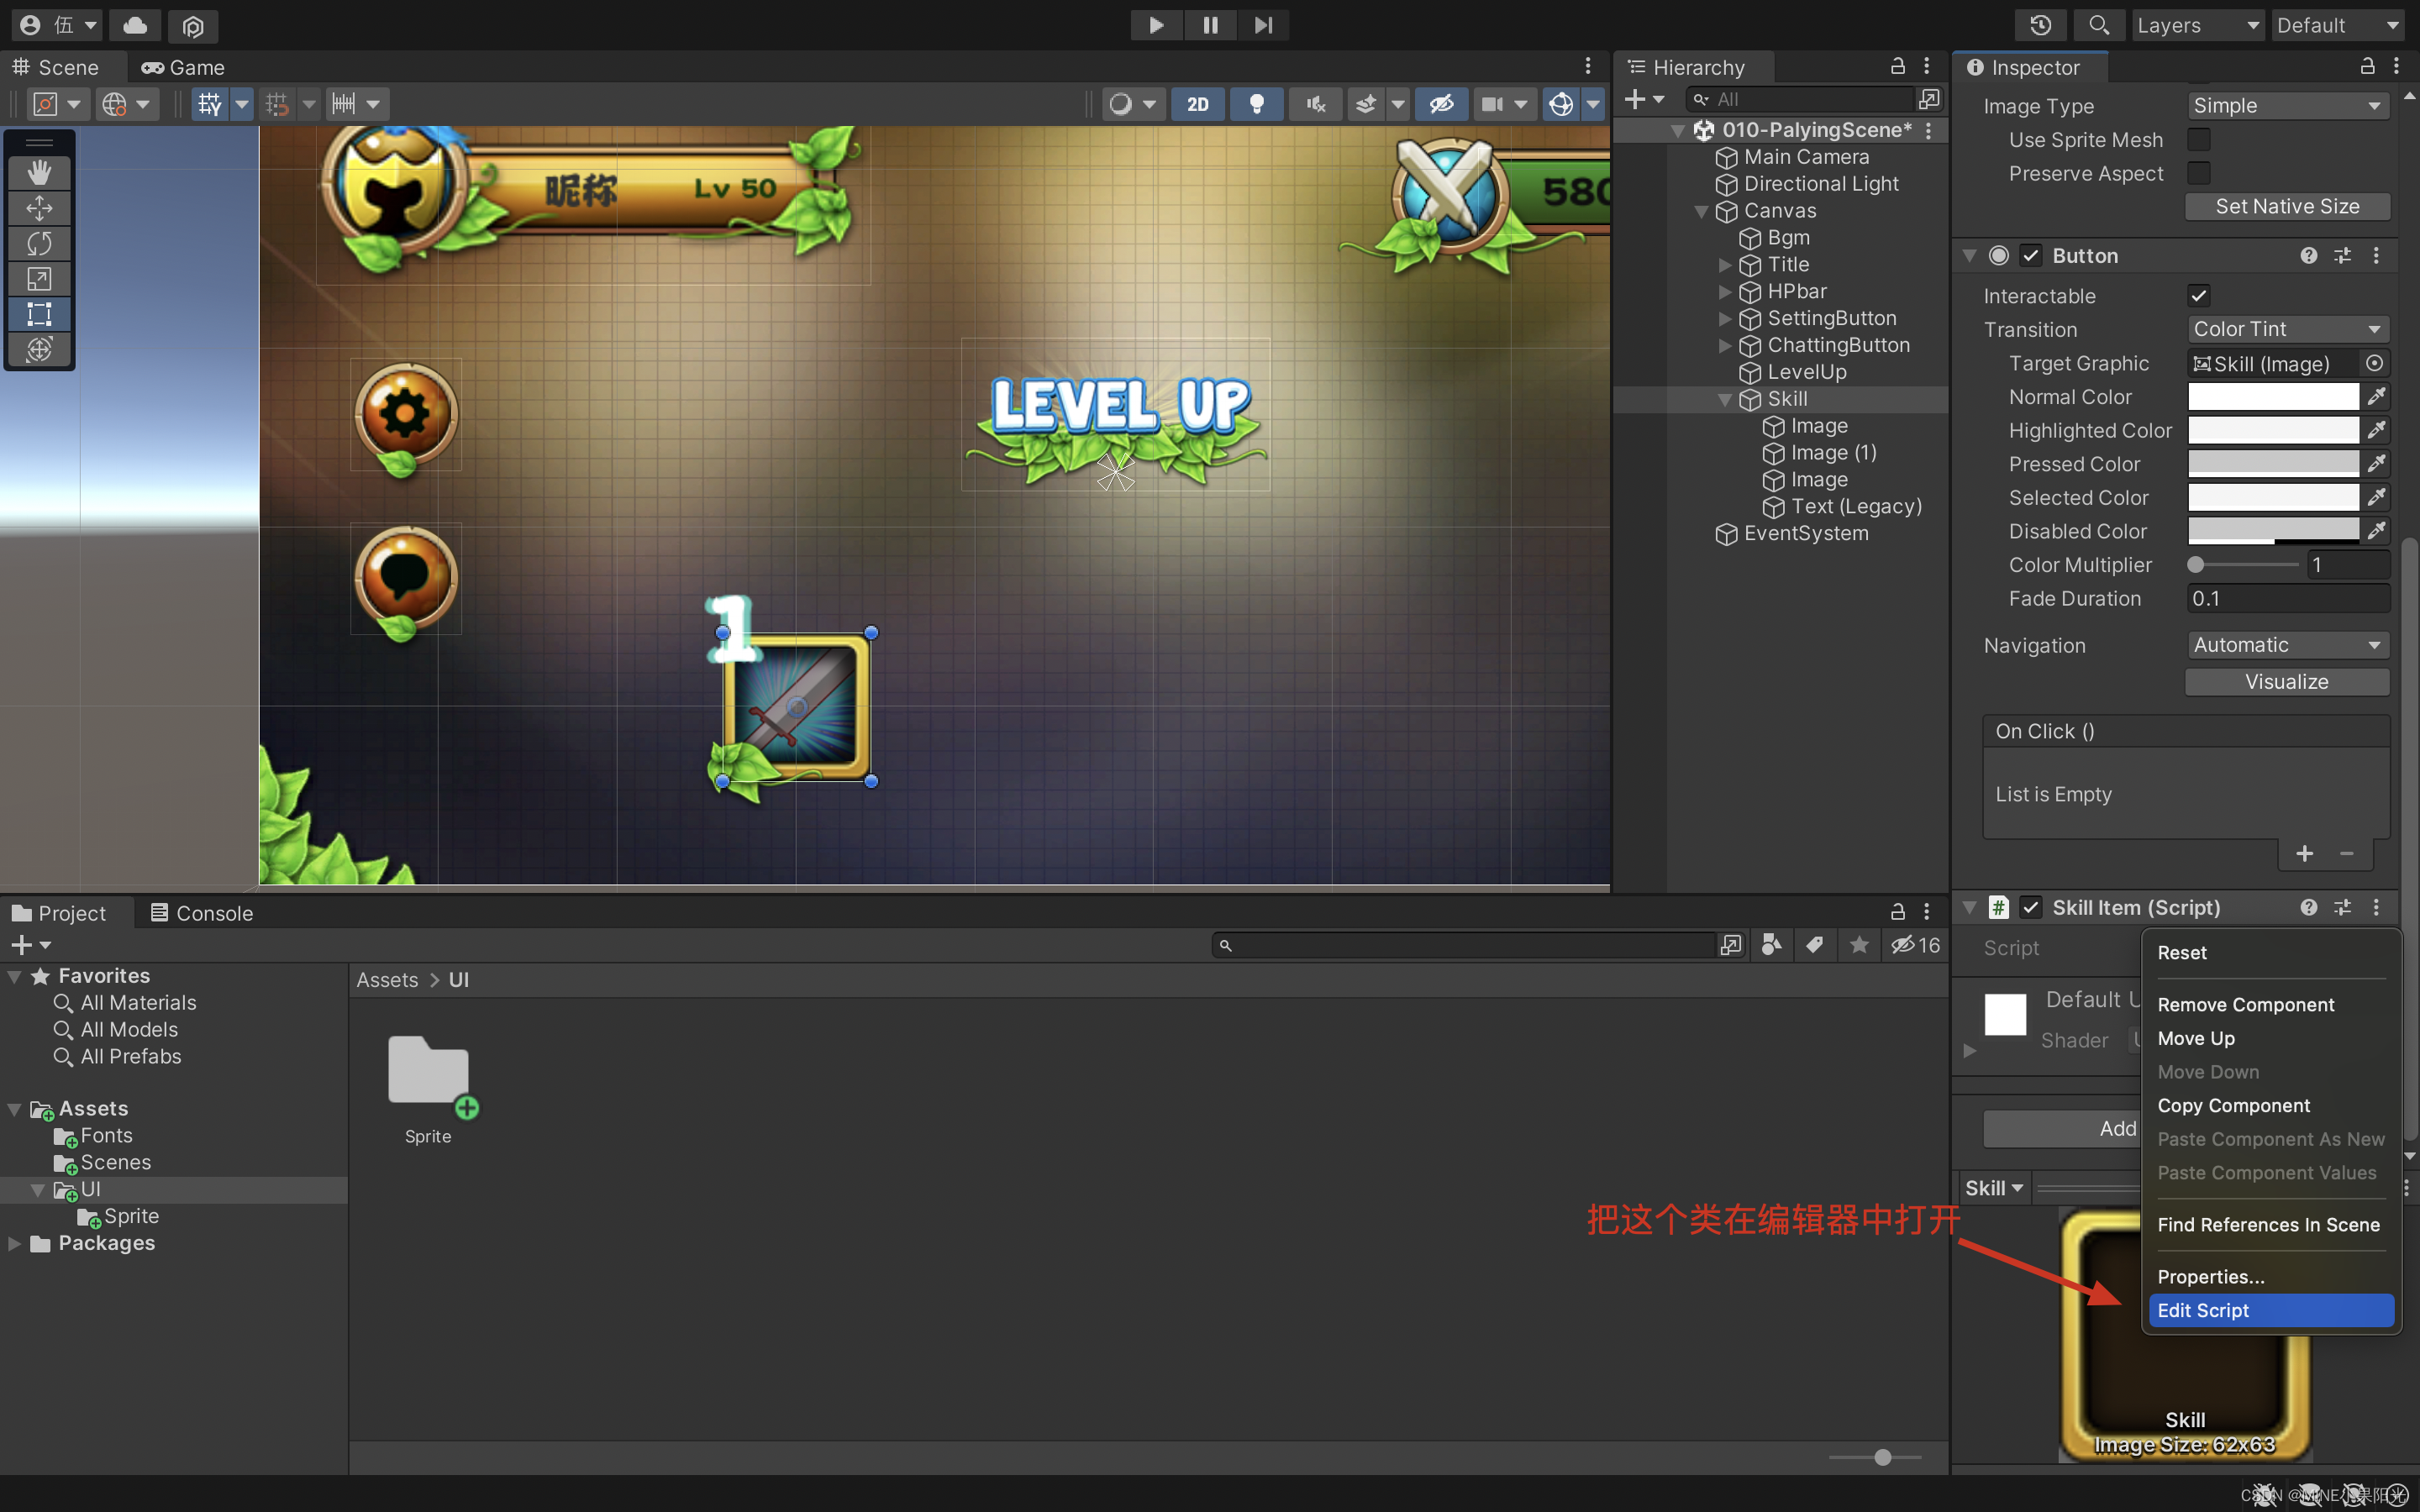
Task: Click the Color Multiplier slider
Action: pos(2243,565)
